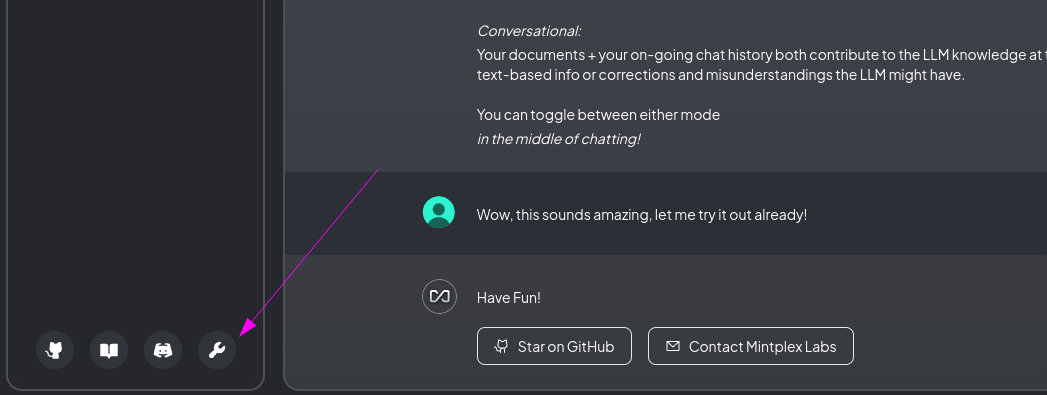Click the envelope icon in Contact Mintplex Labs
1047x395 pixels.
coord(673,346)
